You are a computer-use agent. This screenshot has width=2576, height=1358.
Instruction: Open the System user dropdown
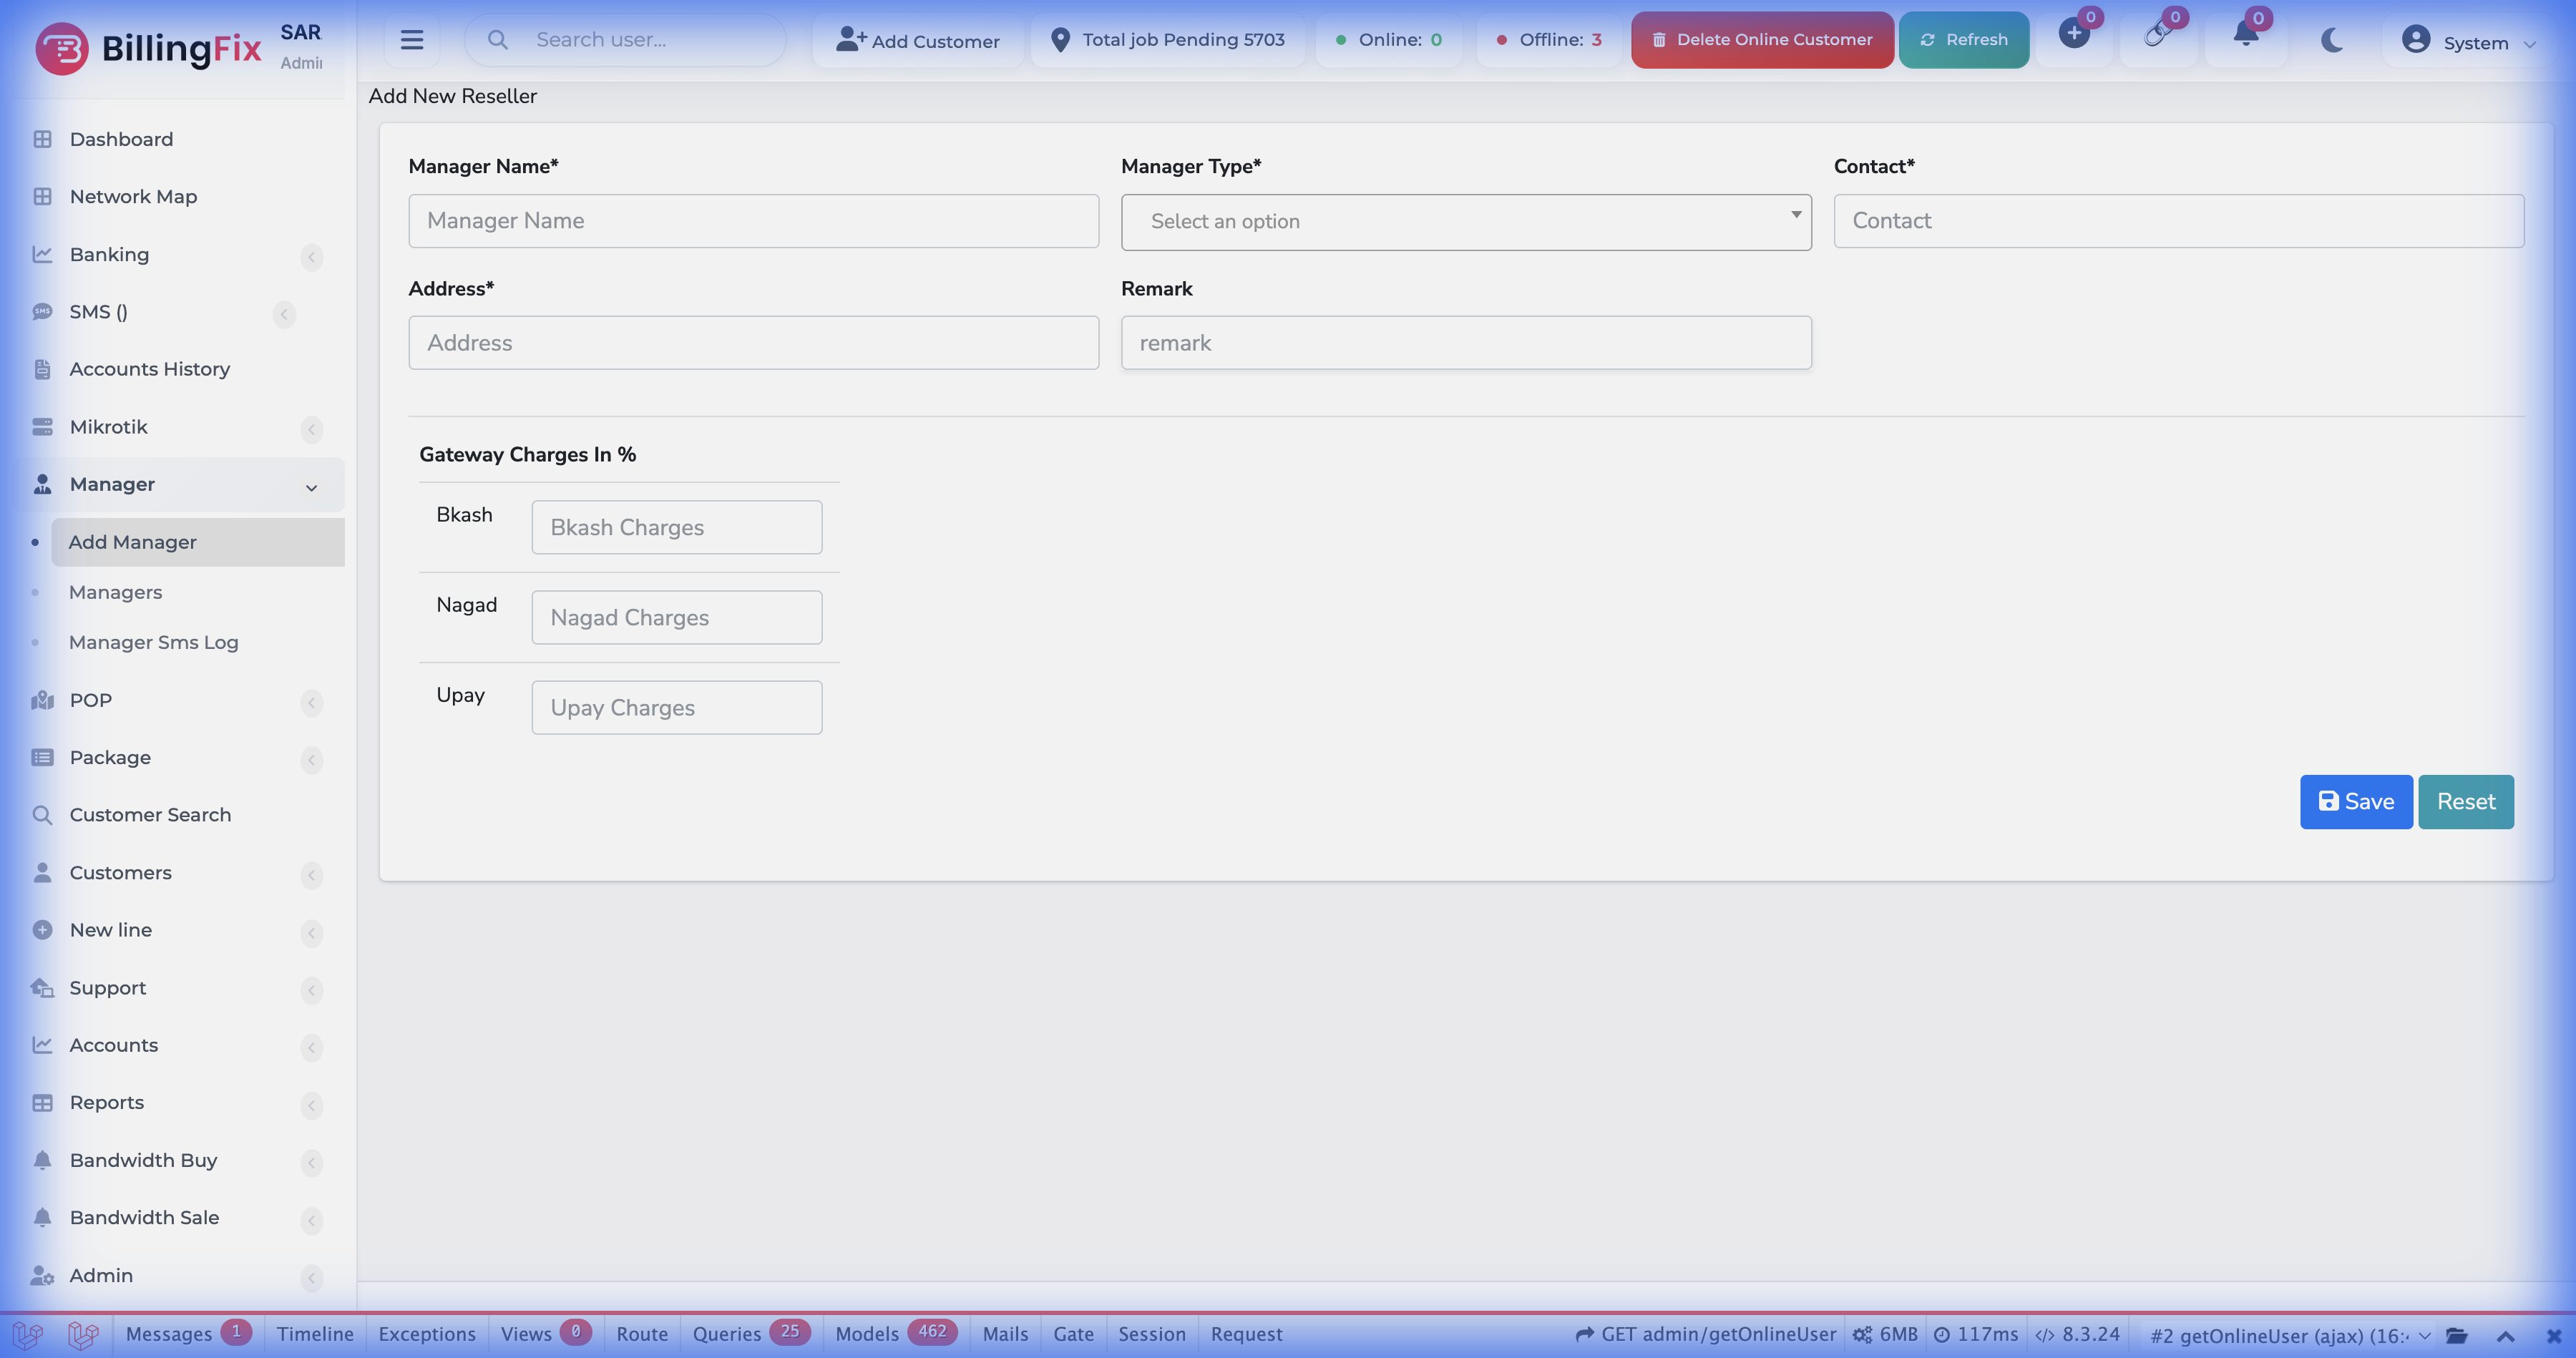[2469, 42]
